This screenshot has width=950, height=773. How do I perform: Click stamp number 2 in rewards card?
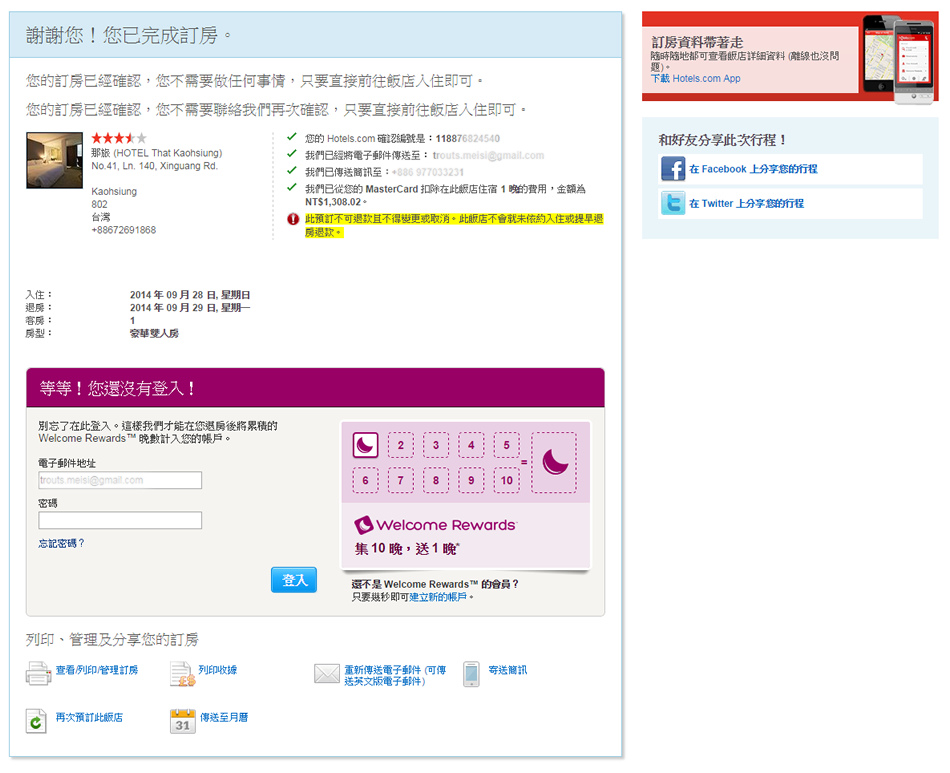pyautogui.click(x=400, y=445)
